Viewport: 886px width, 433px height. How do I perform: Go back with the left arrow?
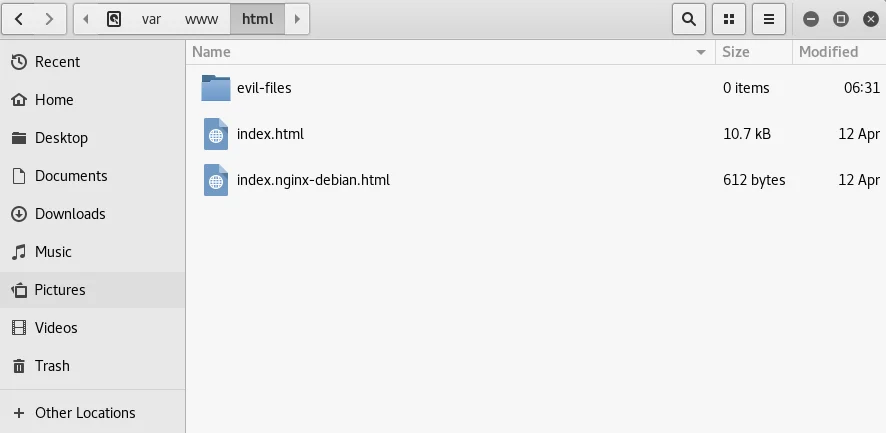coord(19,19)
